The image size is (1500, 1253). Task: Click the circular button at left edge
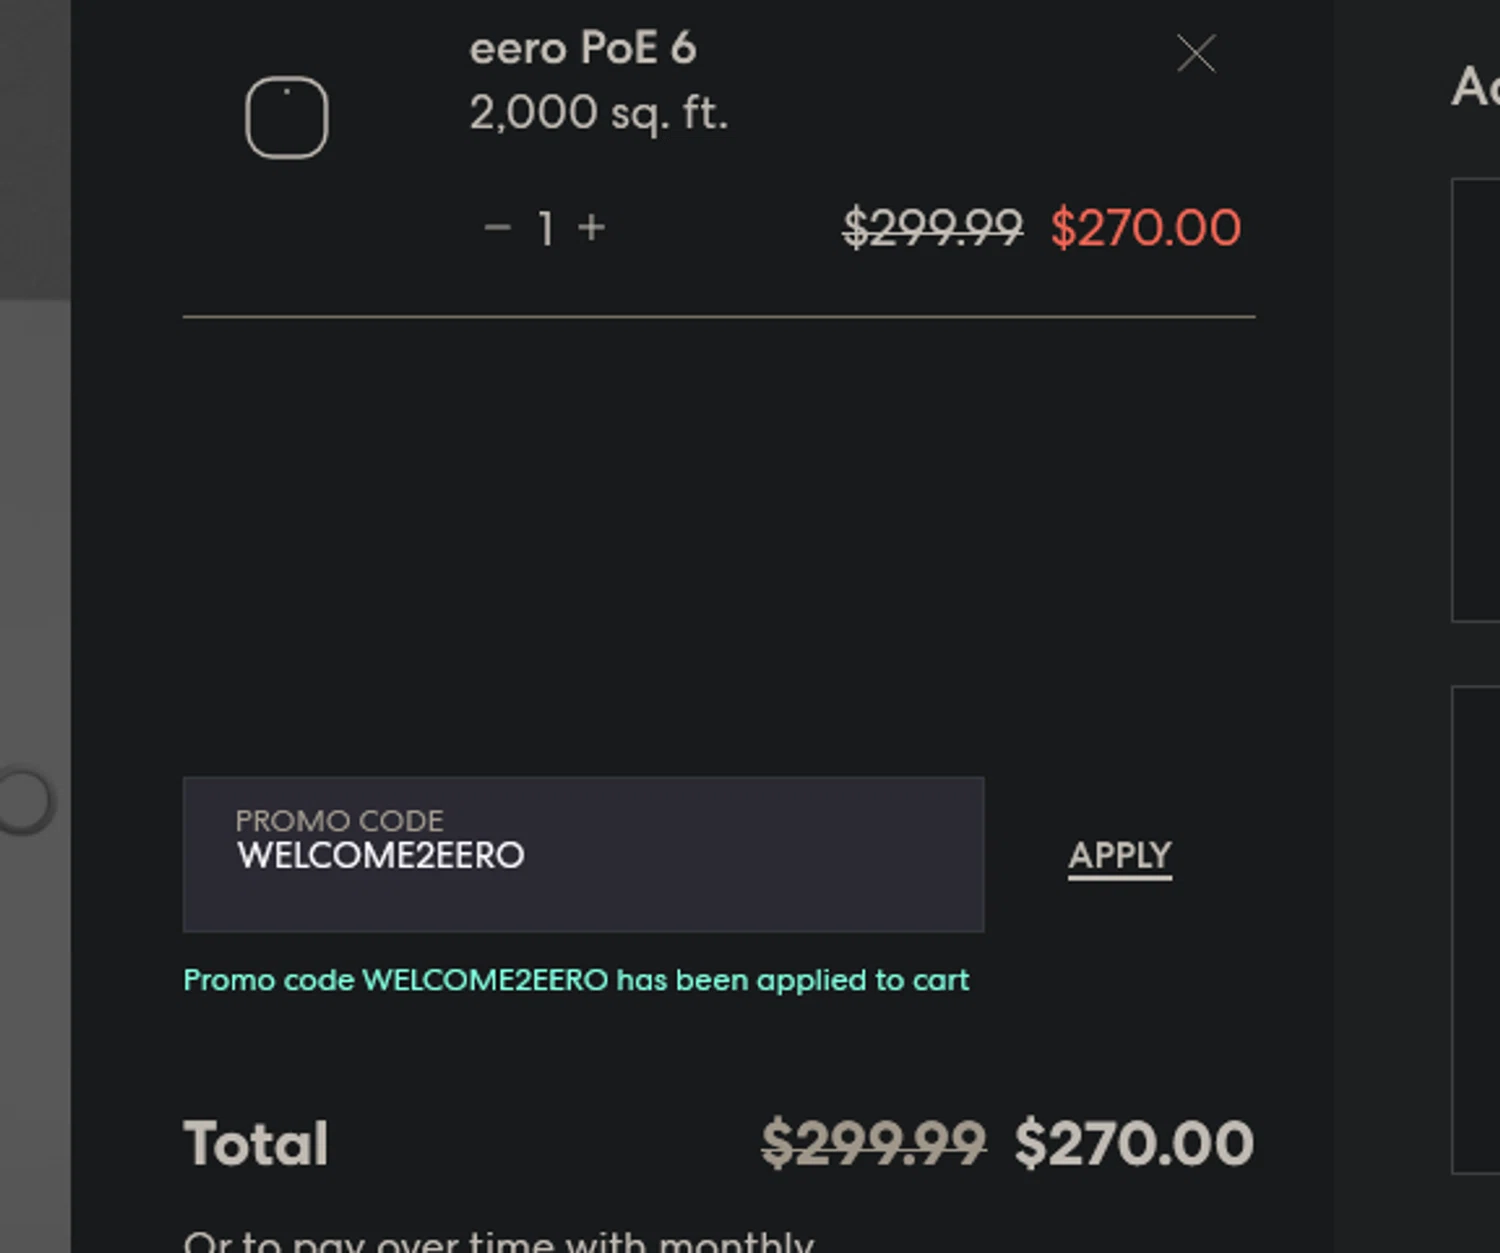point(22,801)
